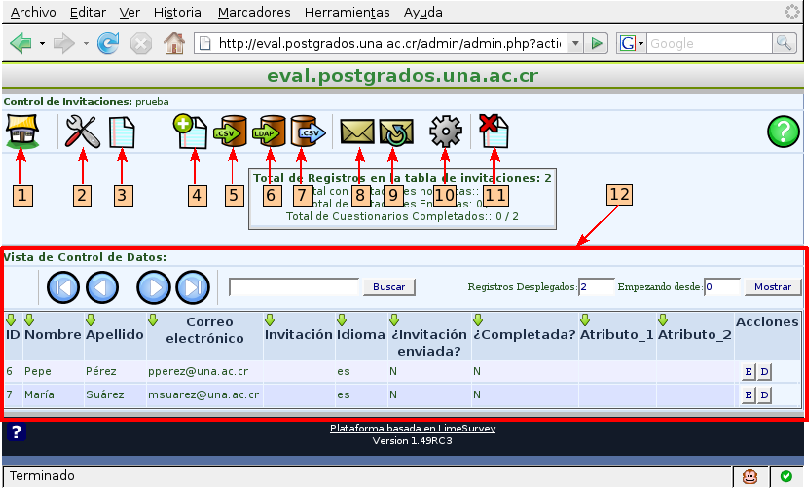Import invitations from LDAP icon
811x490 pixels.
pos(271,131)
